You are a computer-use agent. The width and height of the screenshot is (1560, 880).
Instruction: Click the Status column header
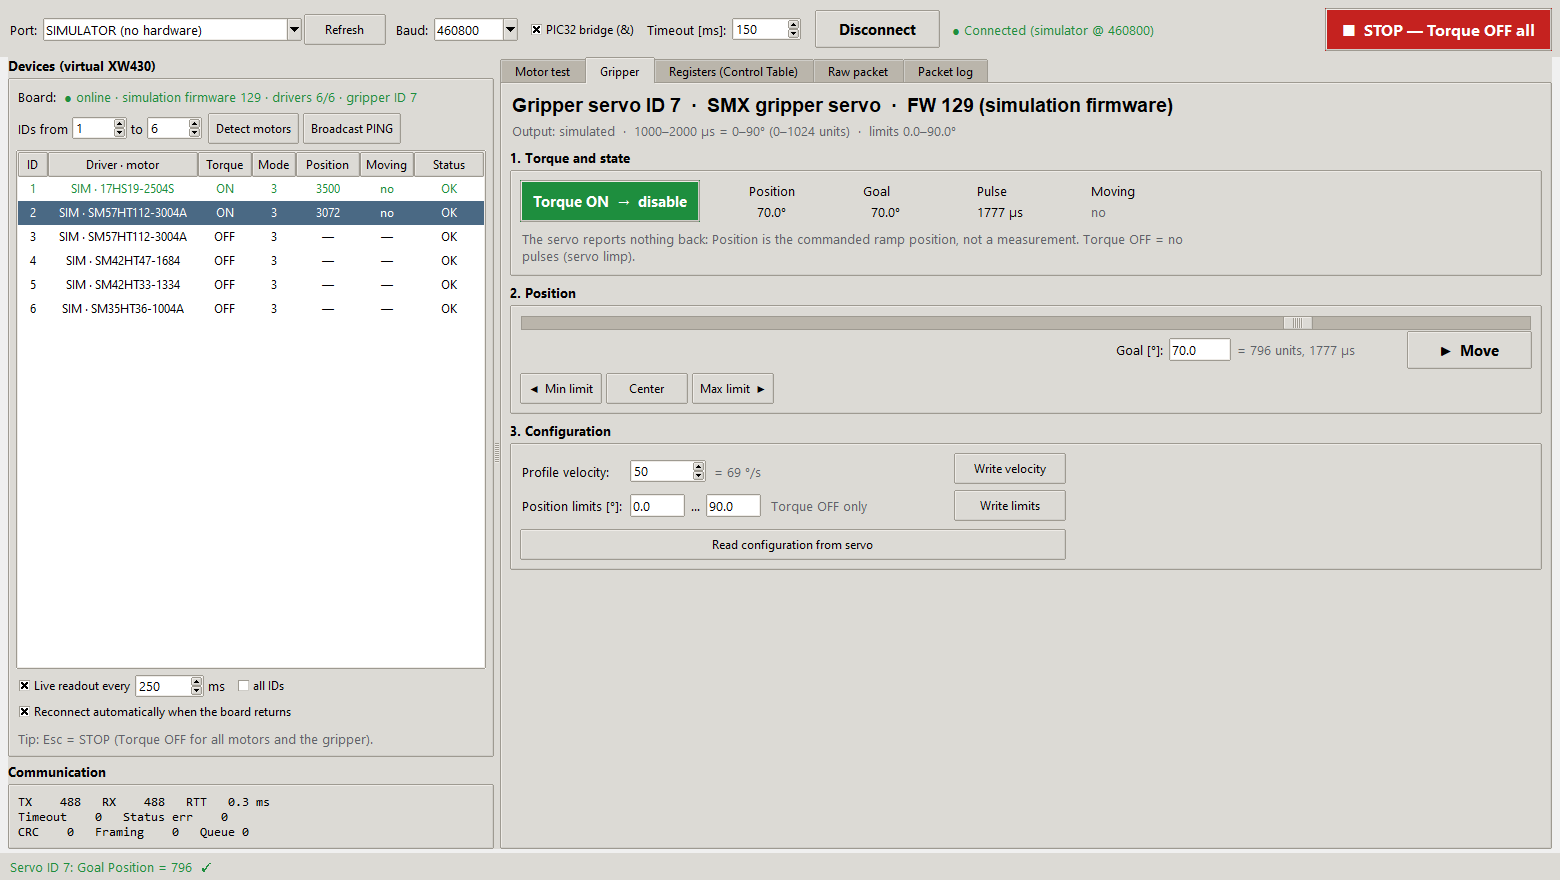(x=449, y=165)
